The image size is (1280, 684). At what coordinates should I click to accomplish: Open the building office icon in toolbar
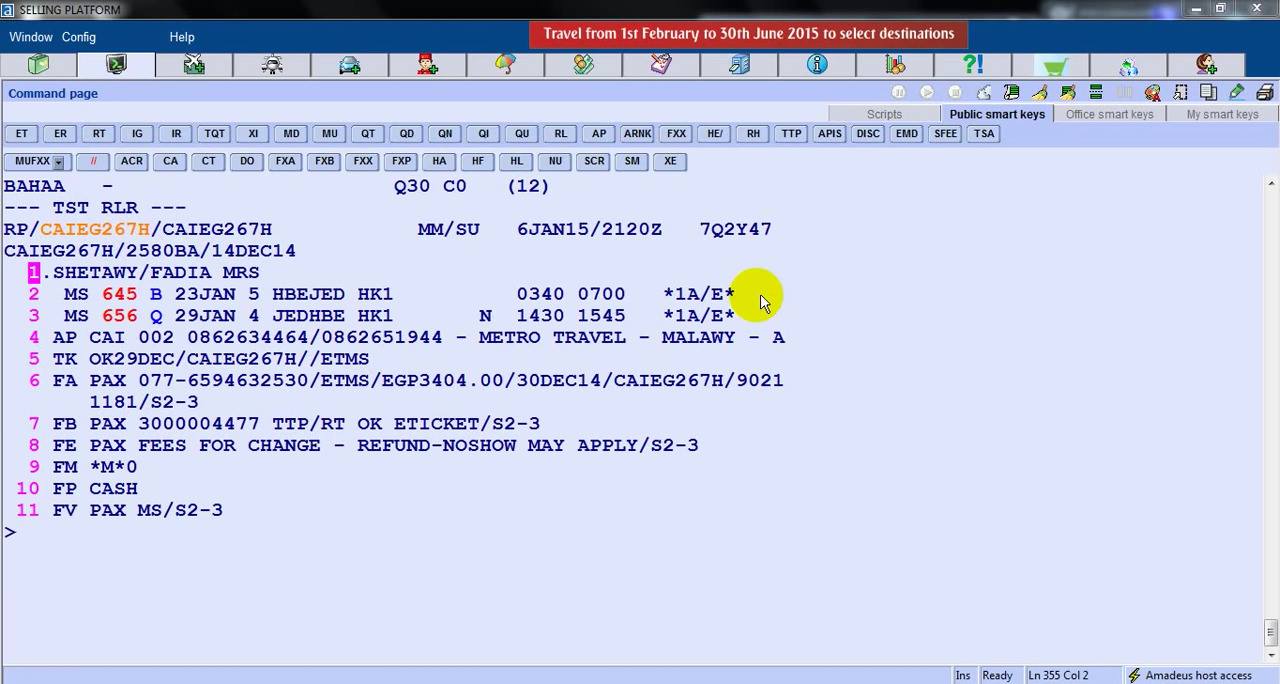tap(739, 65)
